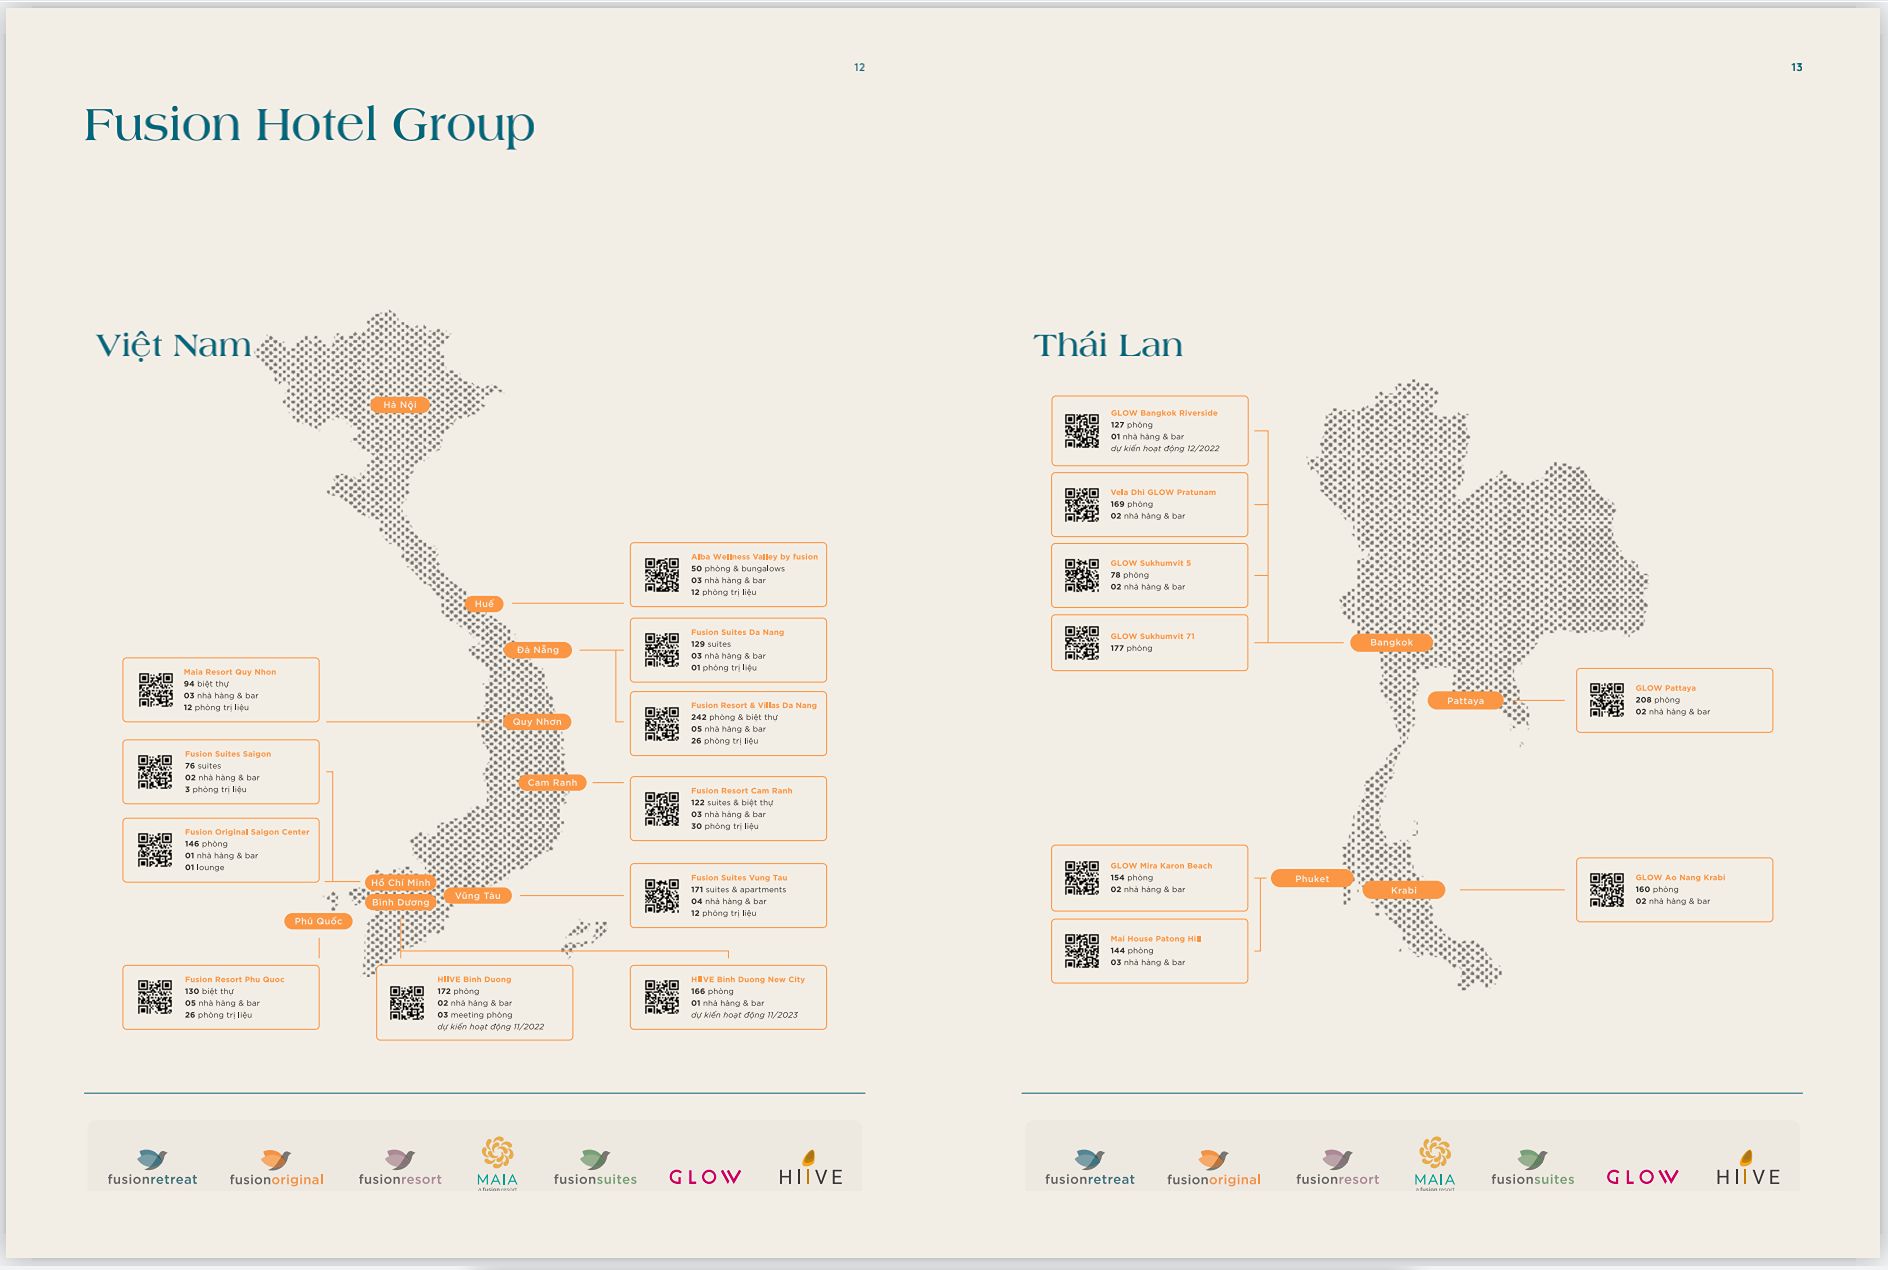Click the Thái Lan section heading
The width and height of the screenshot is (1888, 1270).
(x=1107, y=345)
